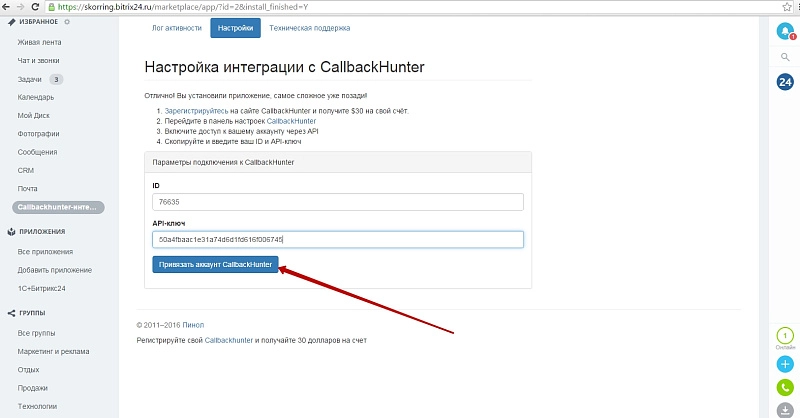800x418 pixels.
Task: Click the search magnifier icon in right panel
Action: (785, 57)
